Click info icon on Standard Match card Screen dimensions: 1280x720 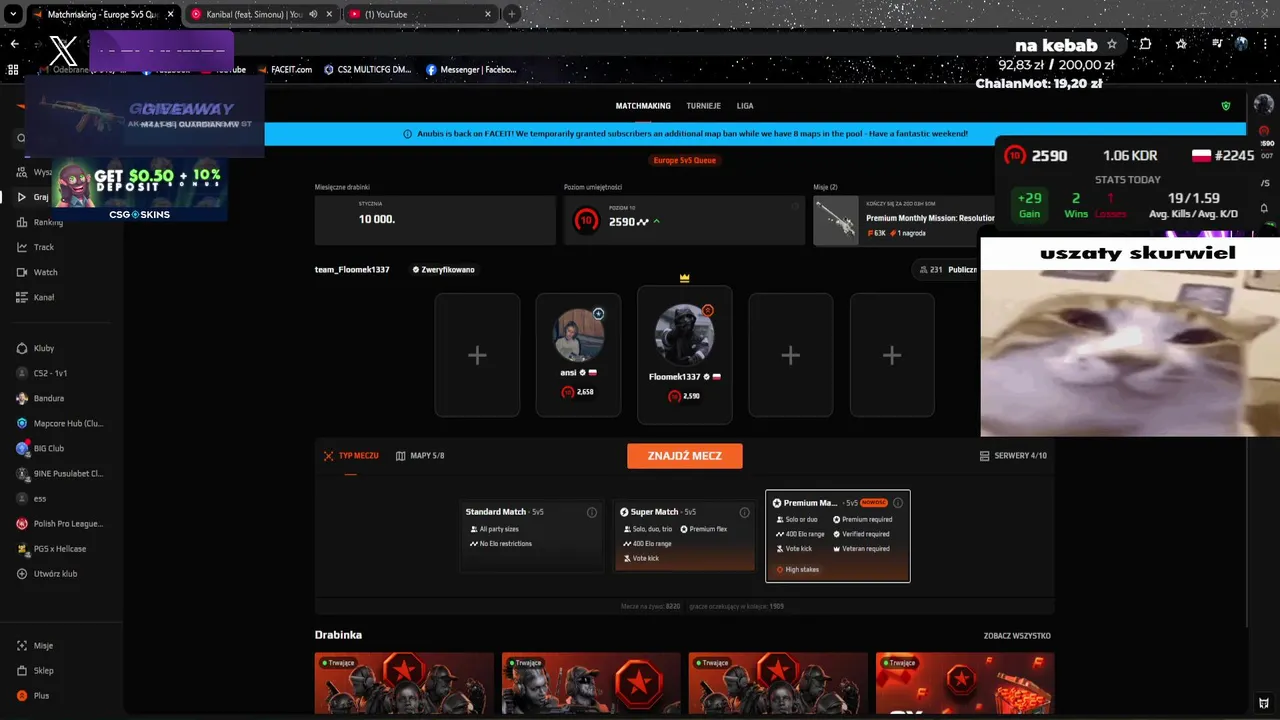pyautogui.click(x=592, y=512)
